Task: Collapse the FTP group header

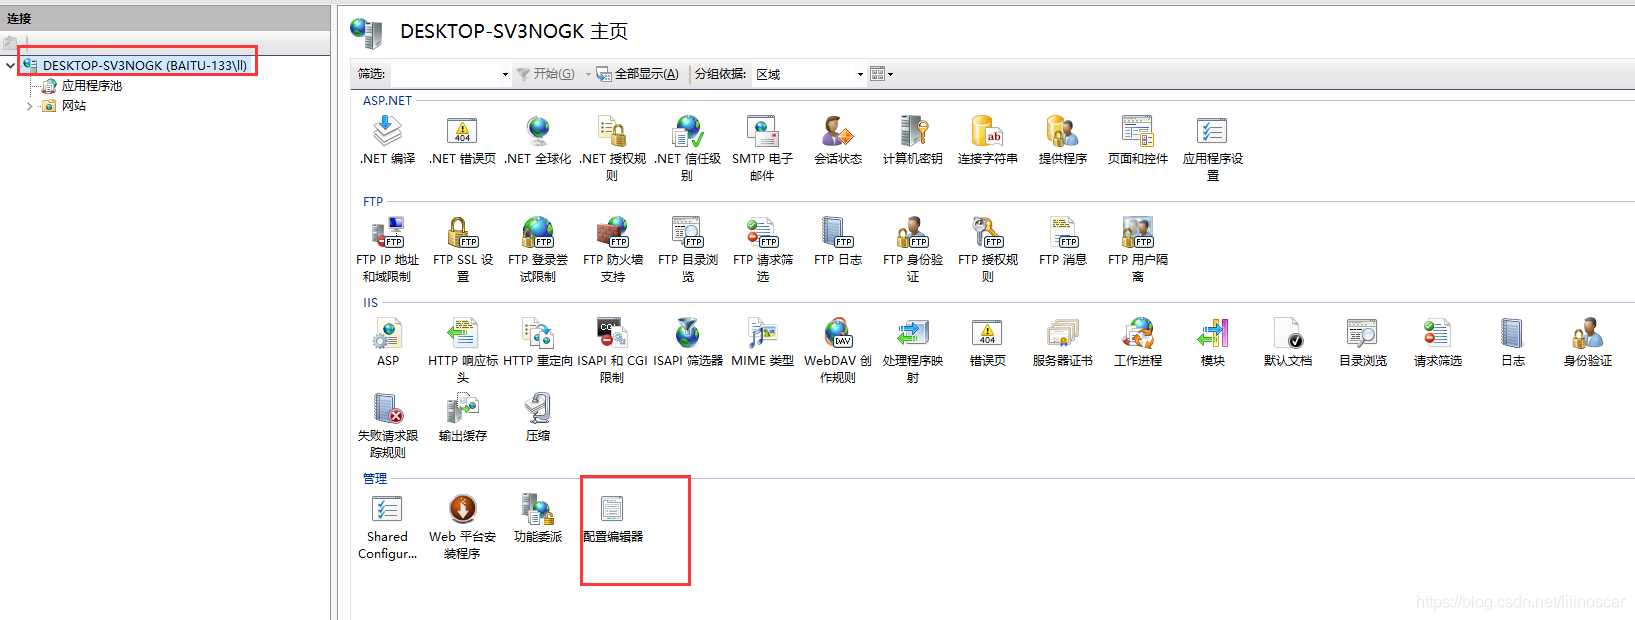Action: [373, 202]
